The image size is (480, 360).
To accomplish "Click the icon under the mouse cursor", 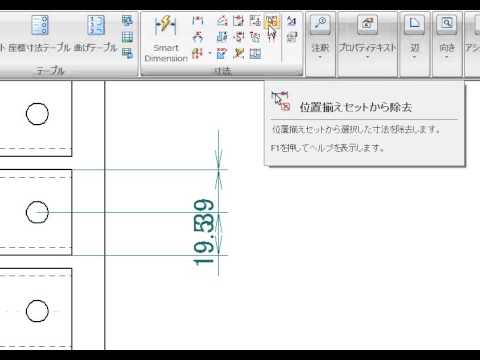I will (272, 21).
